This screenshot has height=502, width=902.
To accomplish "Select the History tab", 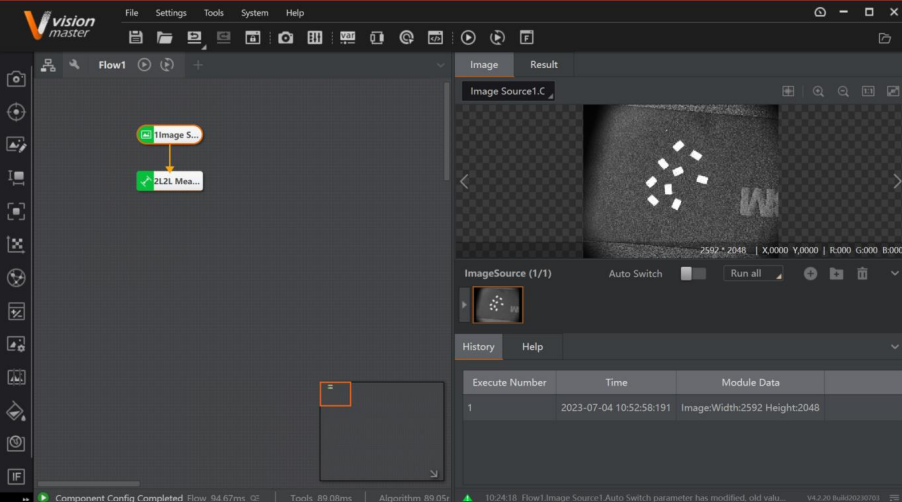I will (479, 347).
